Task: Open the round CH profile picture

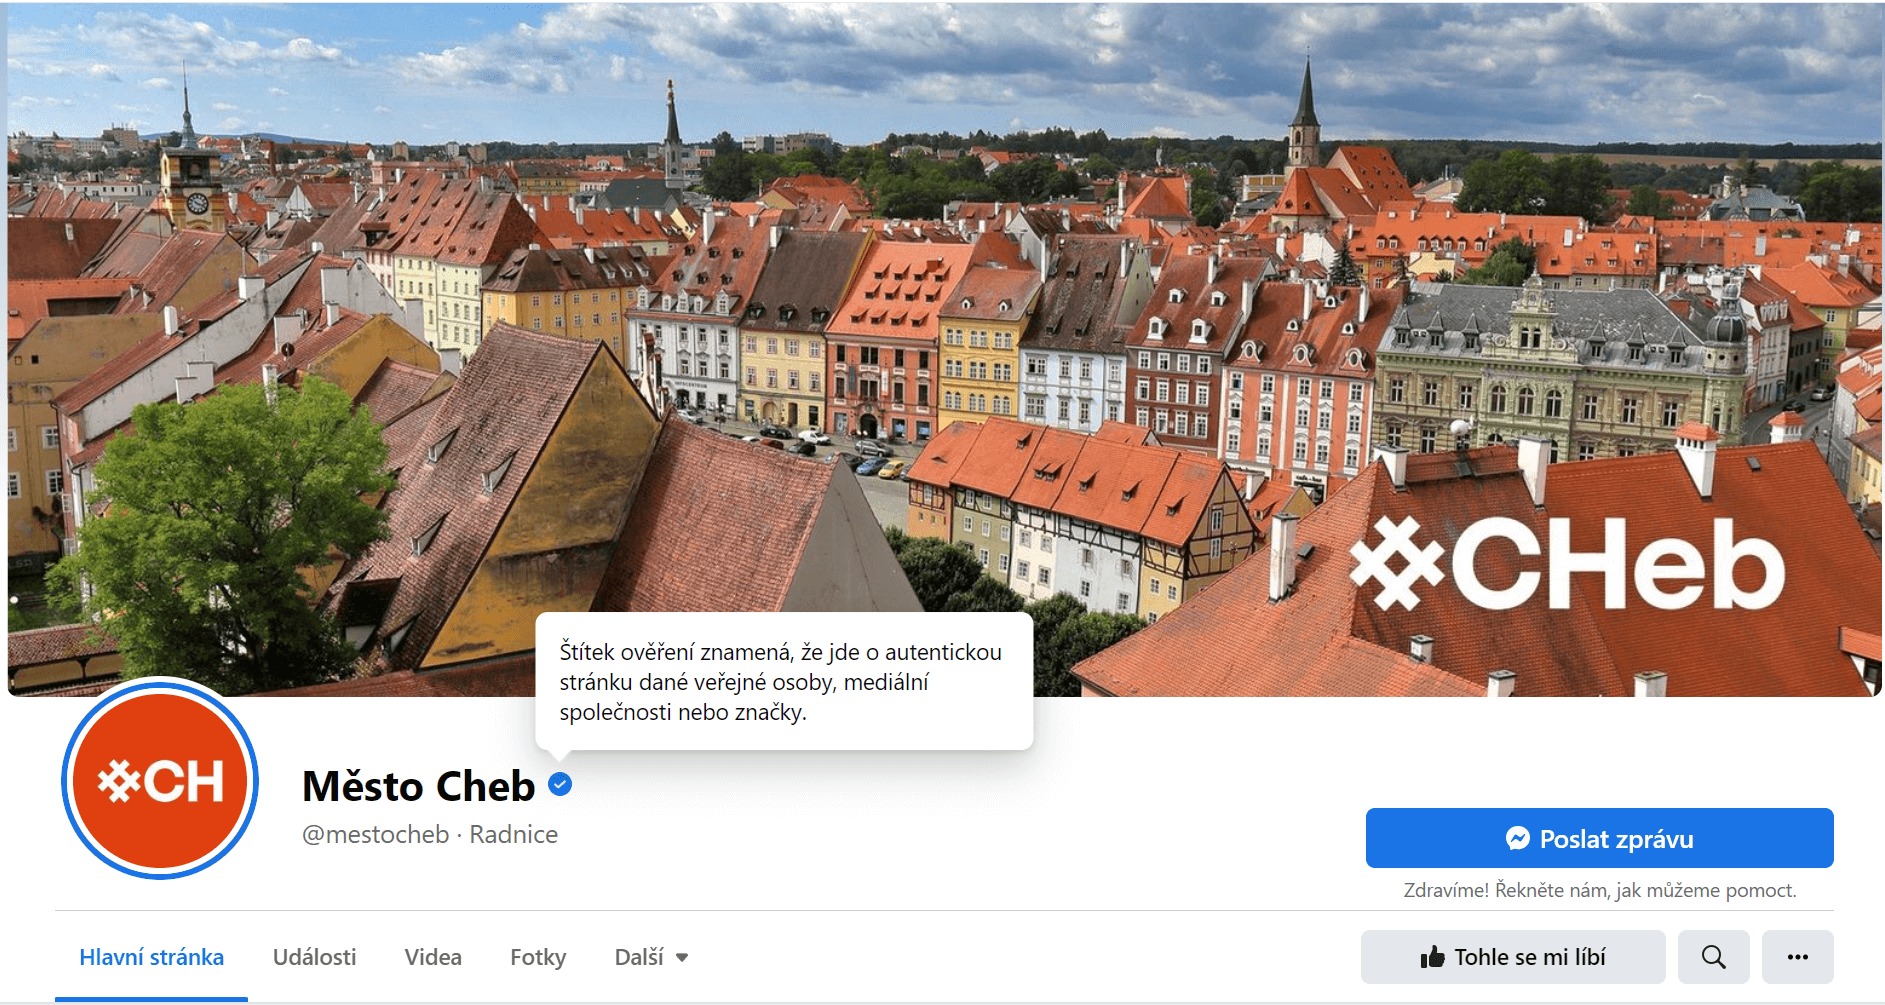Action: (x=160, y=779)
